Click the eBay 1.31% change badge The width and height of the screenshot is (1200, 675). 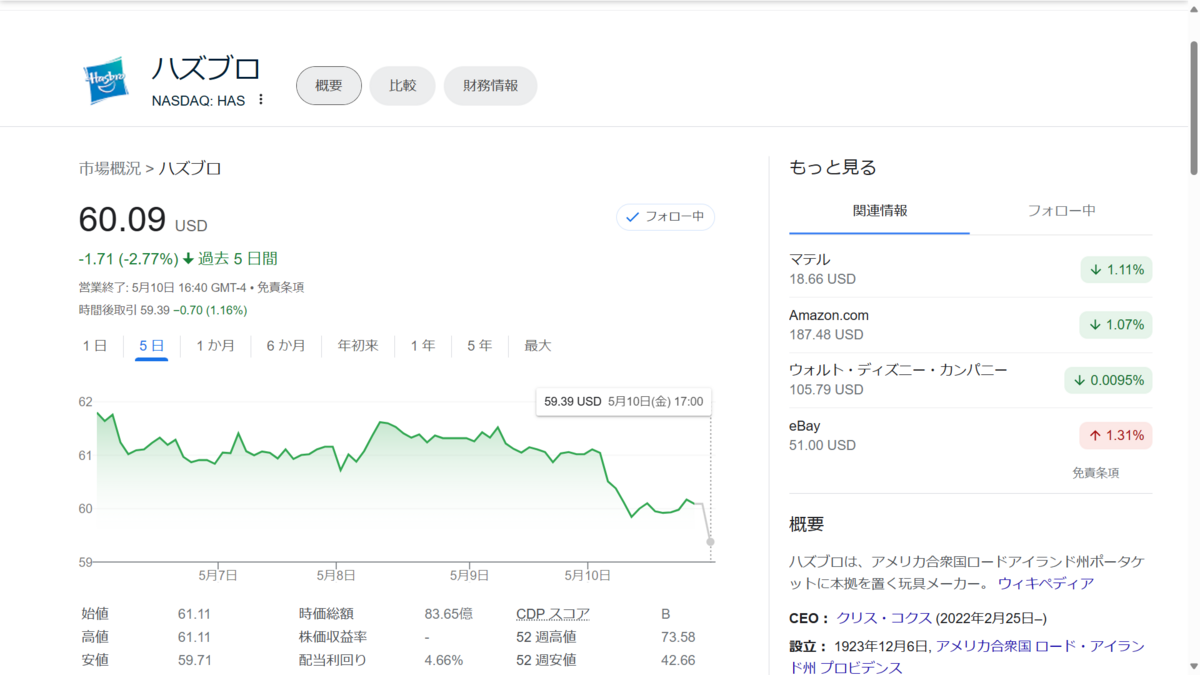[x=1116, y=436]
